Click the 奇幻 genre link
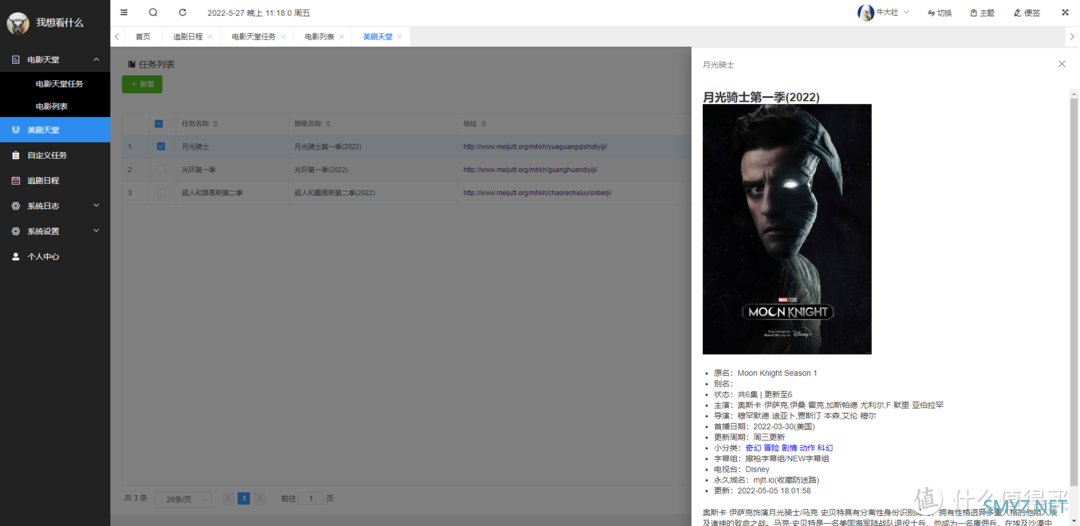 [753, 448]
